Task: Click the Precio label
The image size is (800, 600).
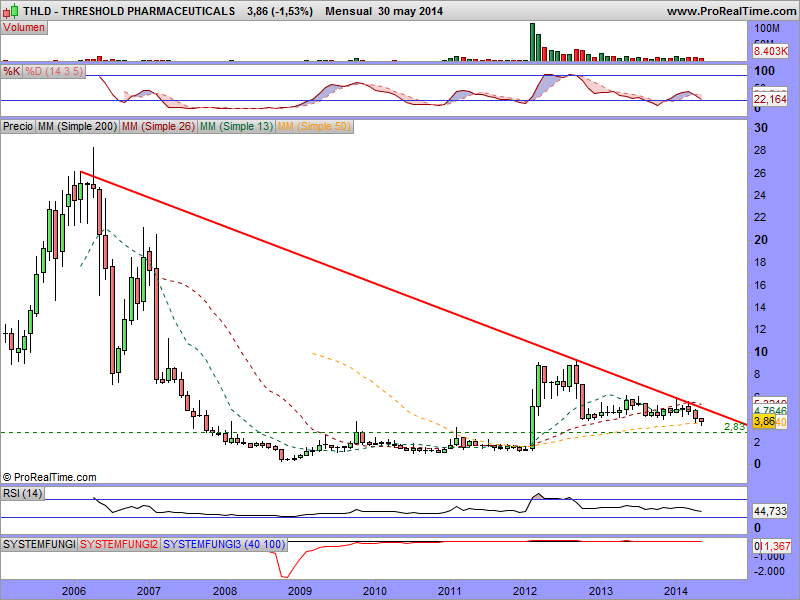Action: click(x=18, y=127)
